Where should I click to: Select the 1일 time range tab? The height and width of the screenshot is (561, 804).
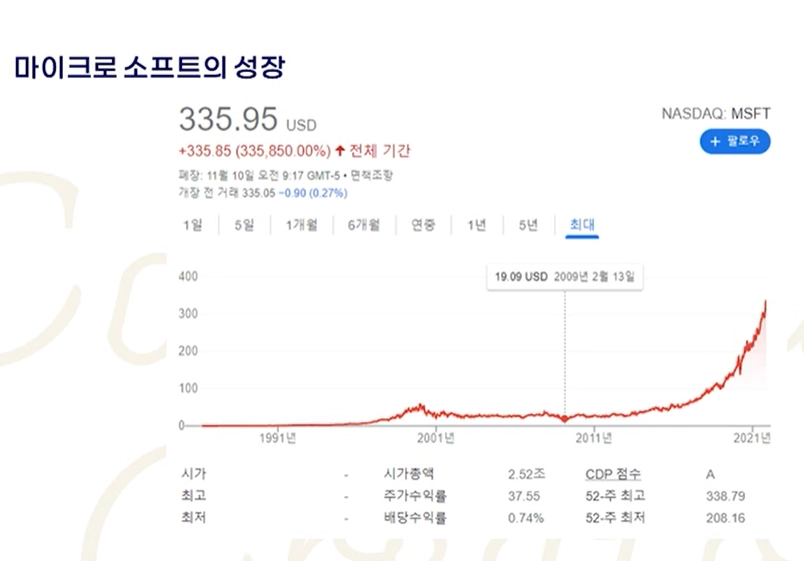click(x=193, y=225)
